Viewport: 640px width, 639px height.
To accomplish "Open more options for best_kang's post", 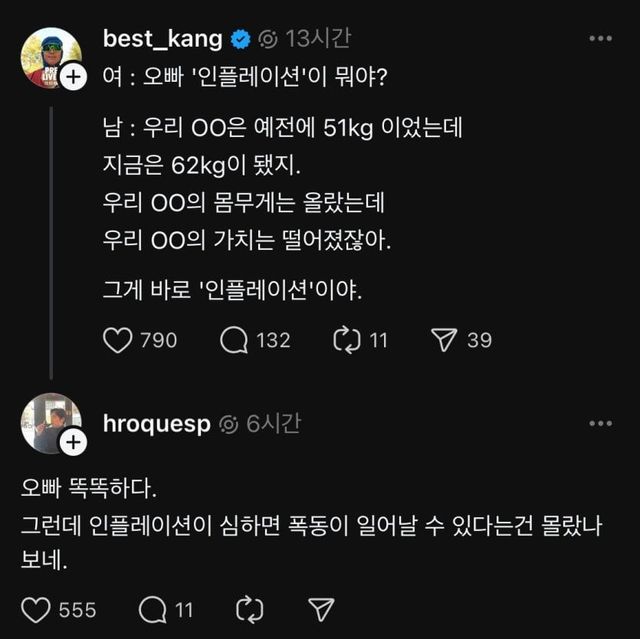I will click(x=600, y=39).
